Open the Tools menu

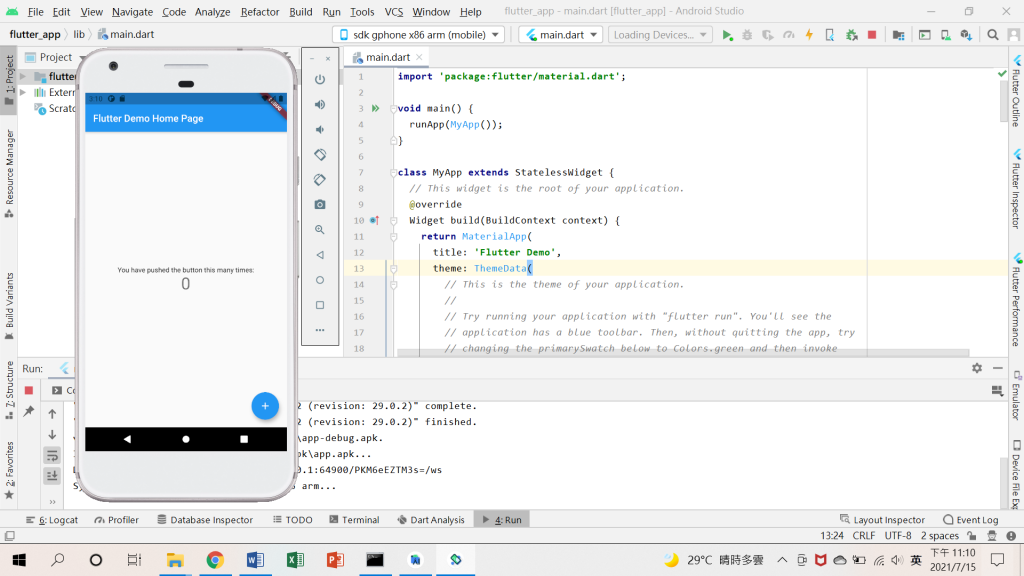[x=362, y=12]
